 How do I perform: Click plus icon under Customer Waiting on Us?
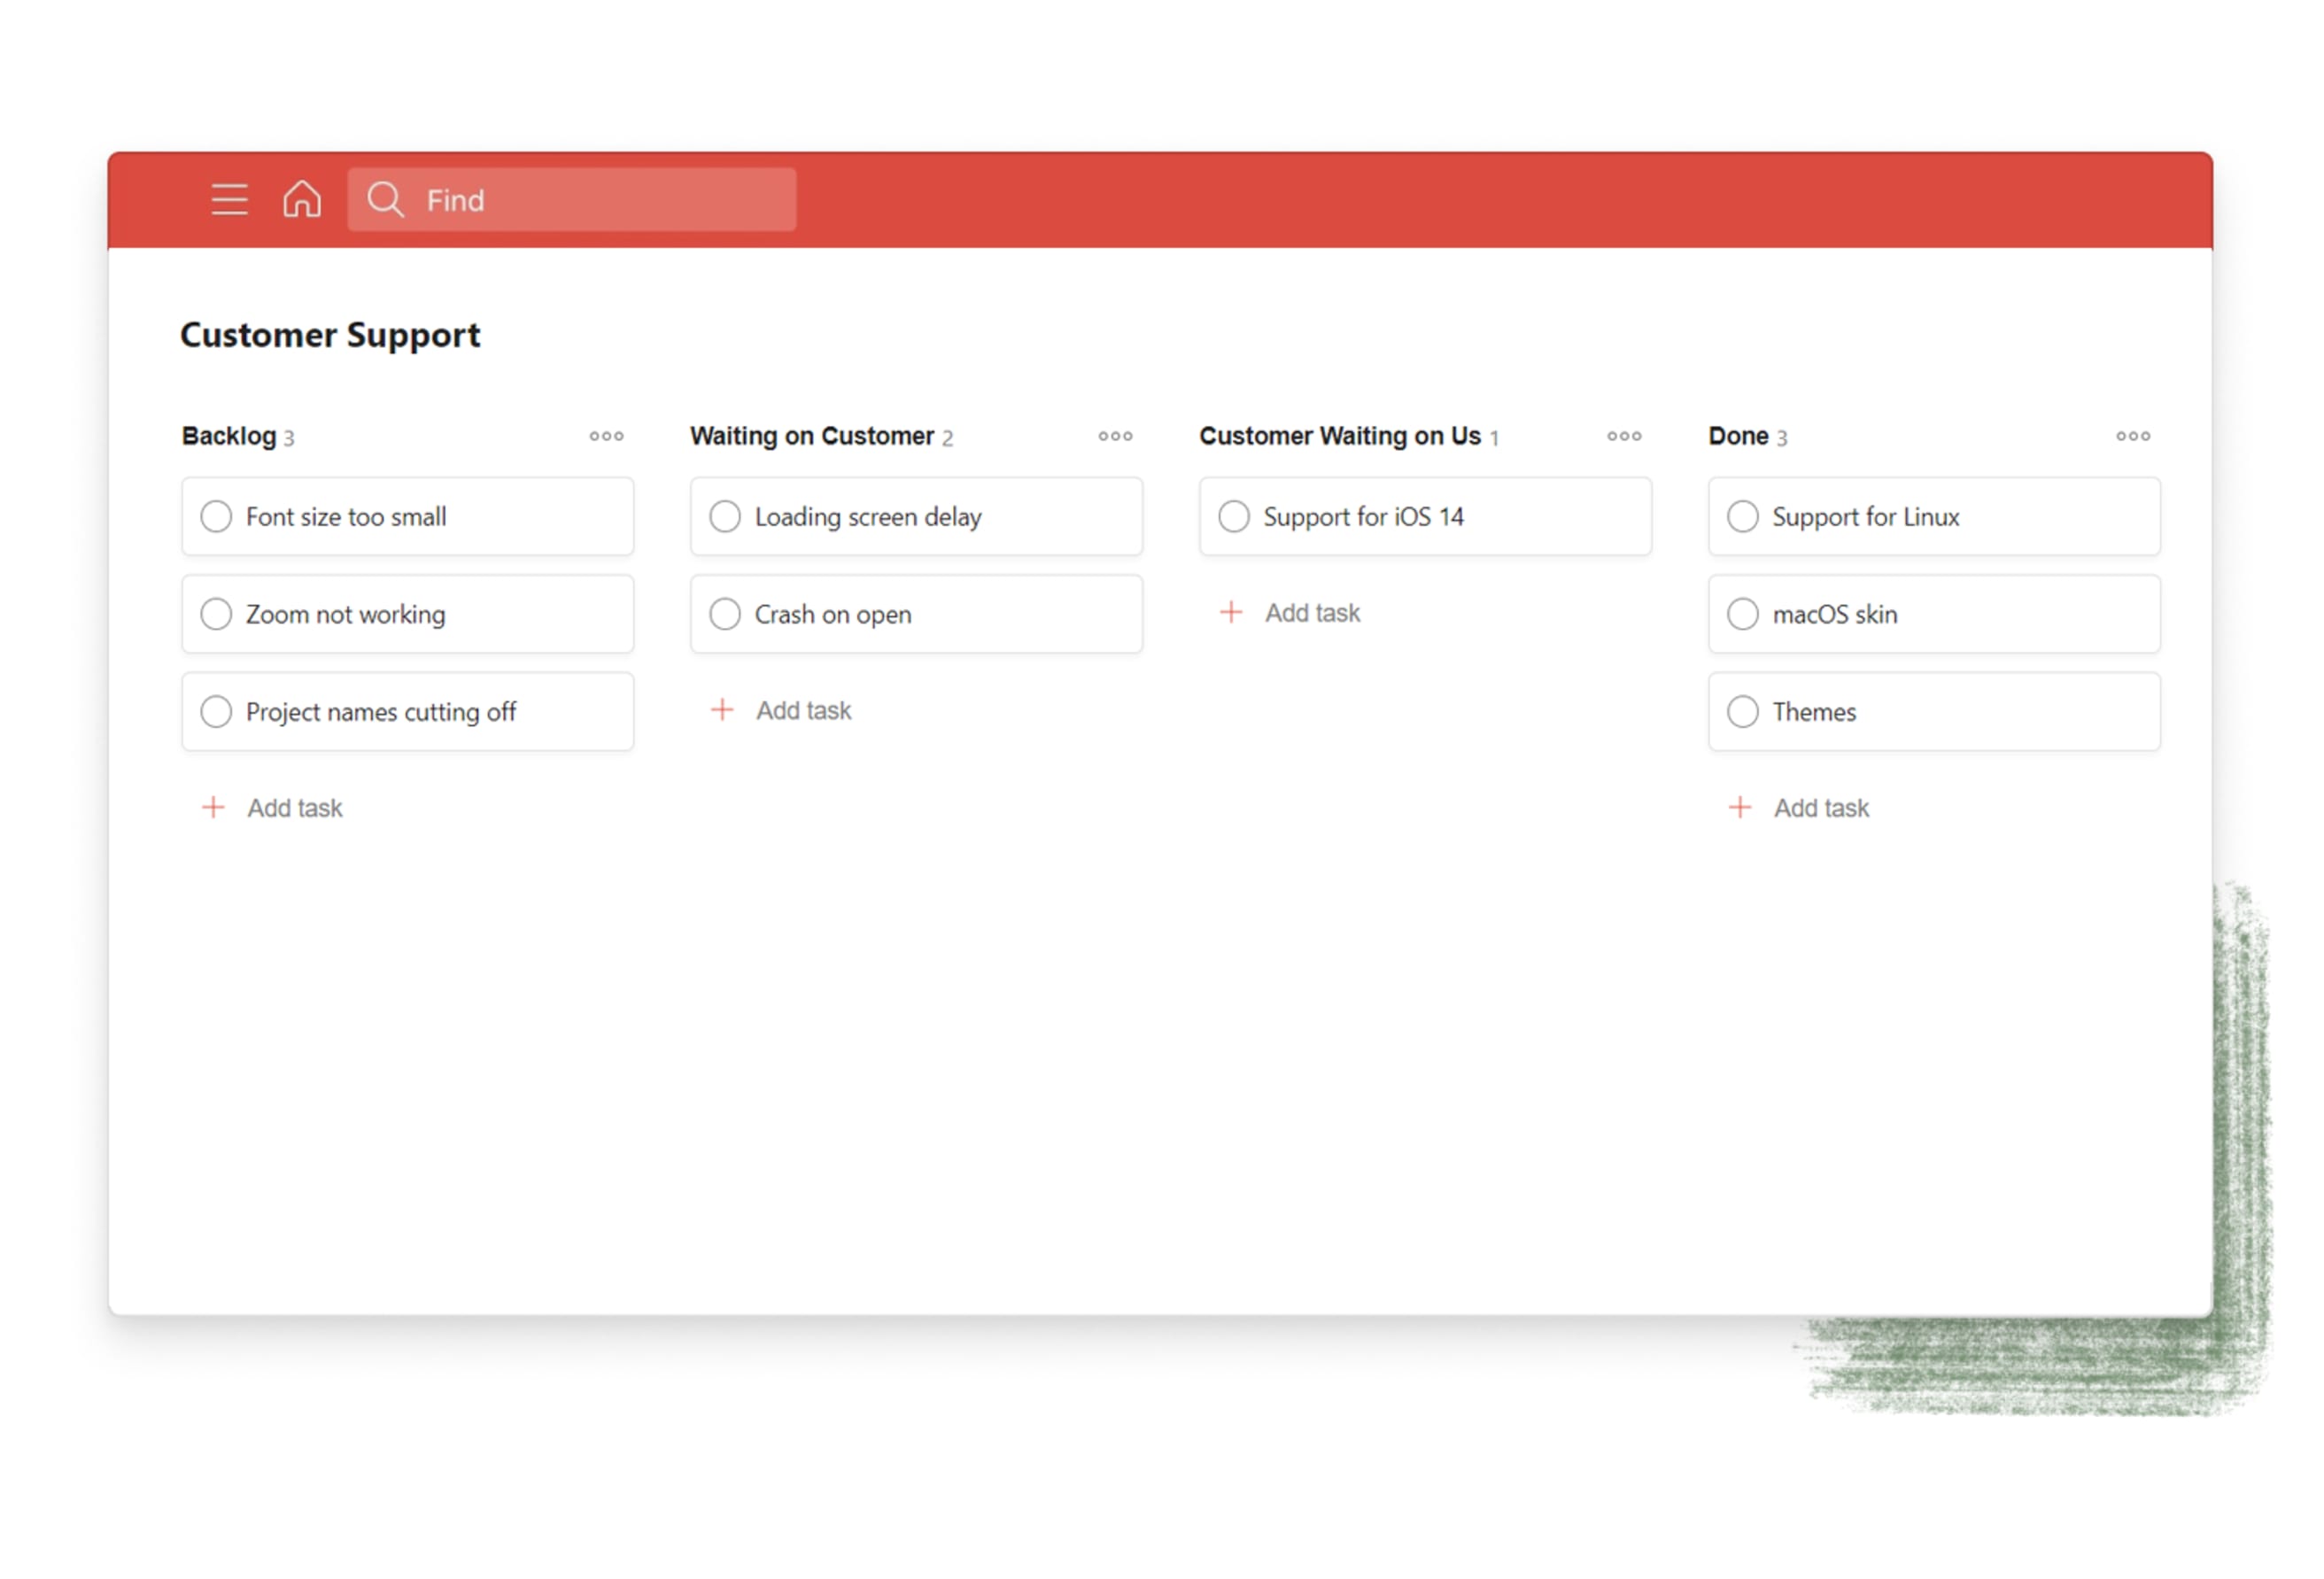[x=1231, y=612]
